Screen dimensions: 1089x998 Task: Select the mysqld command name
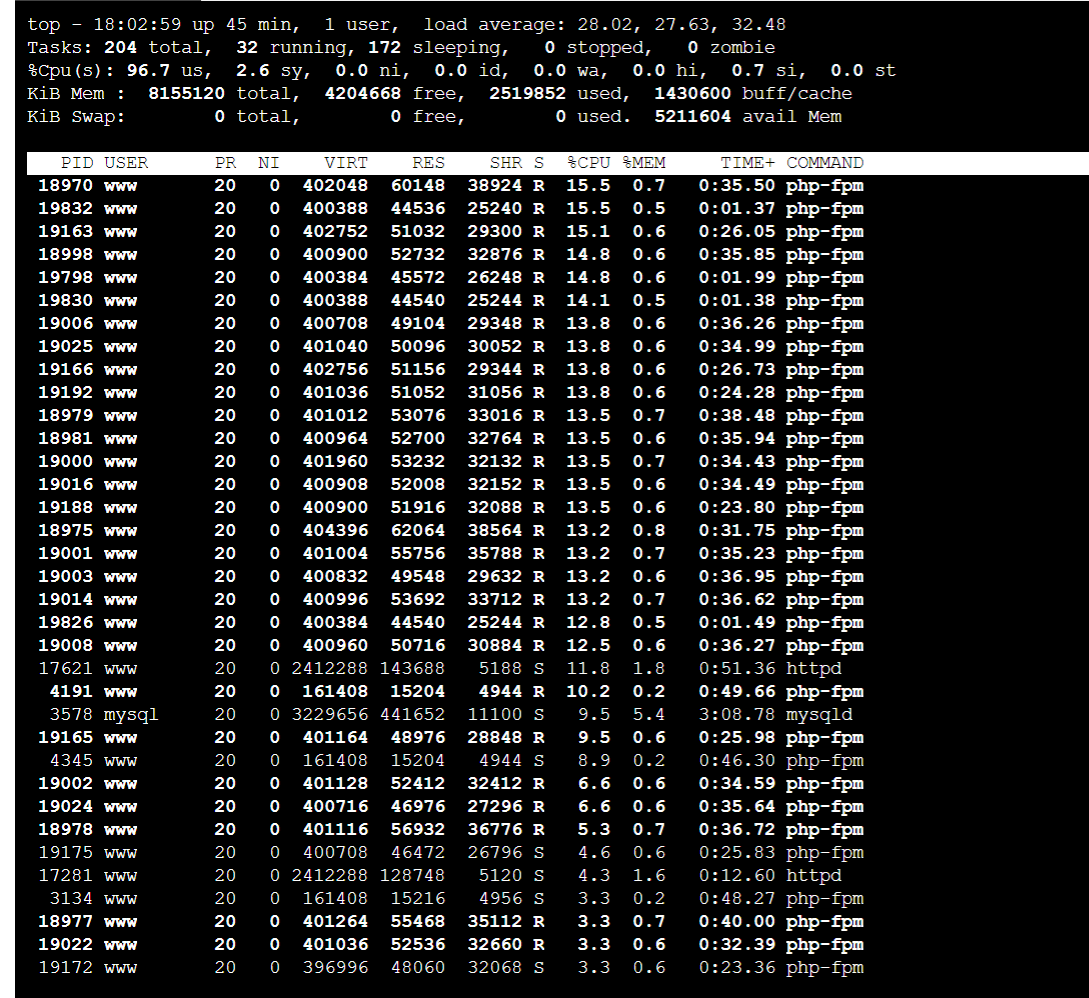(x=819, y=715)
